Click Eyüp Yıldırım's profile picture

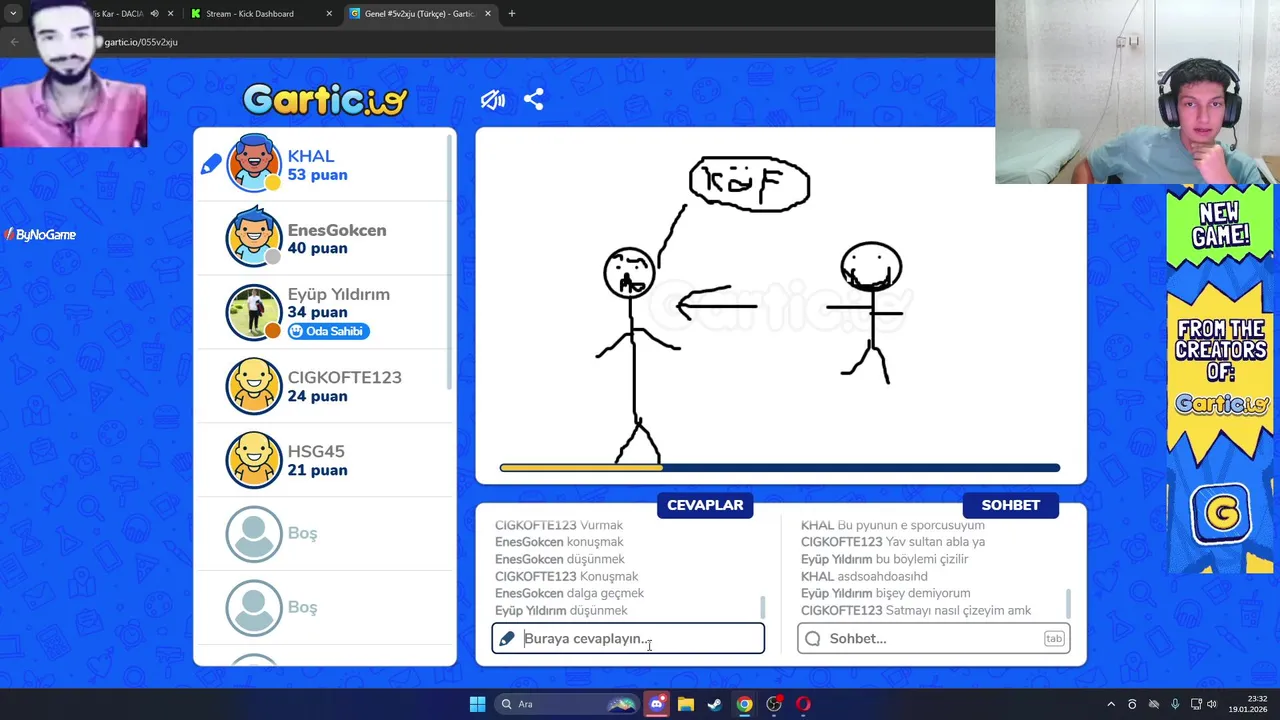click(x=254, y=312)
